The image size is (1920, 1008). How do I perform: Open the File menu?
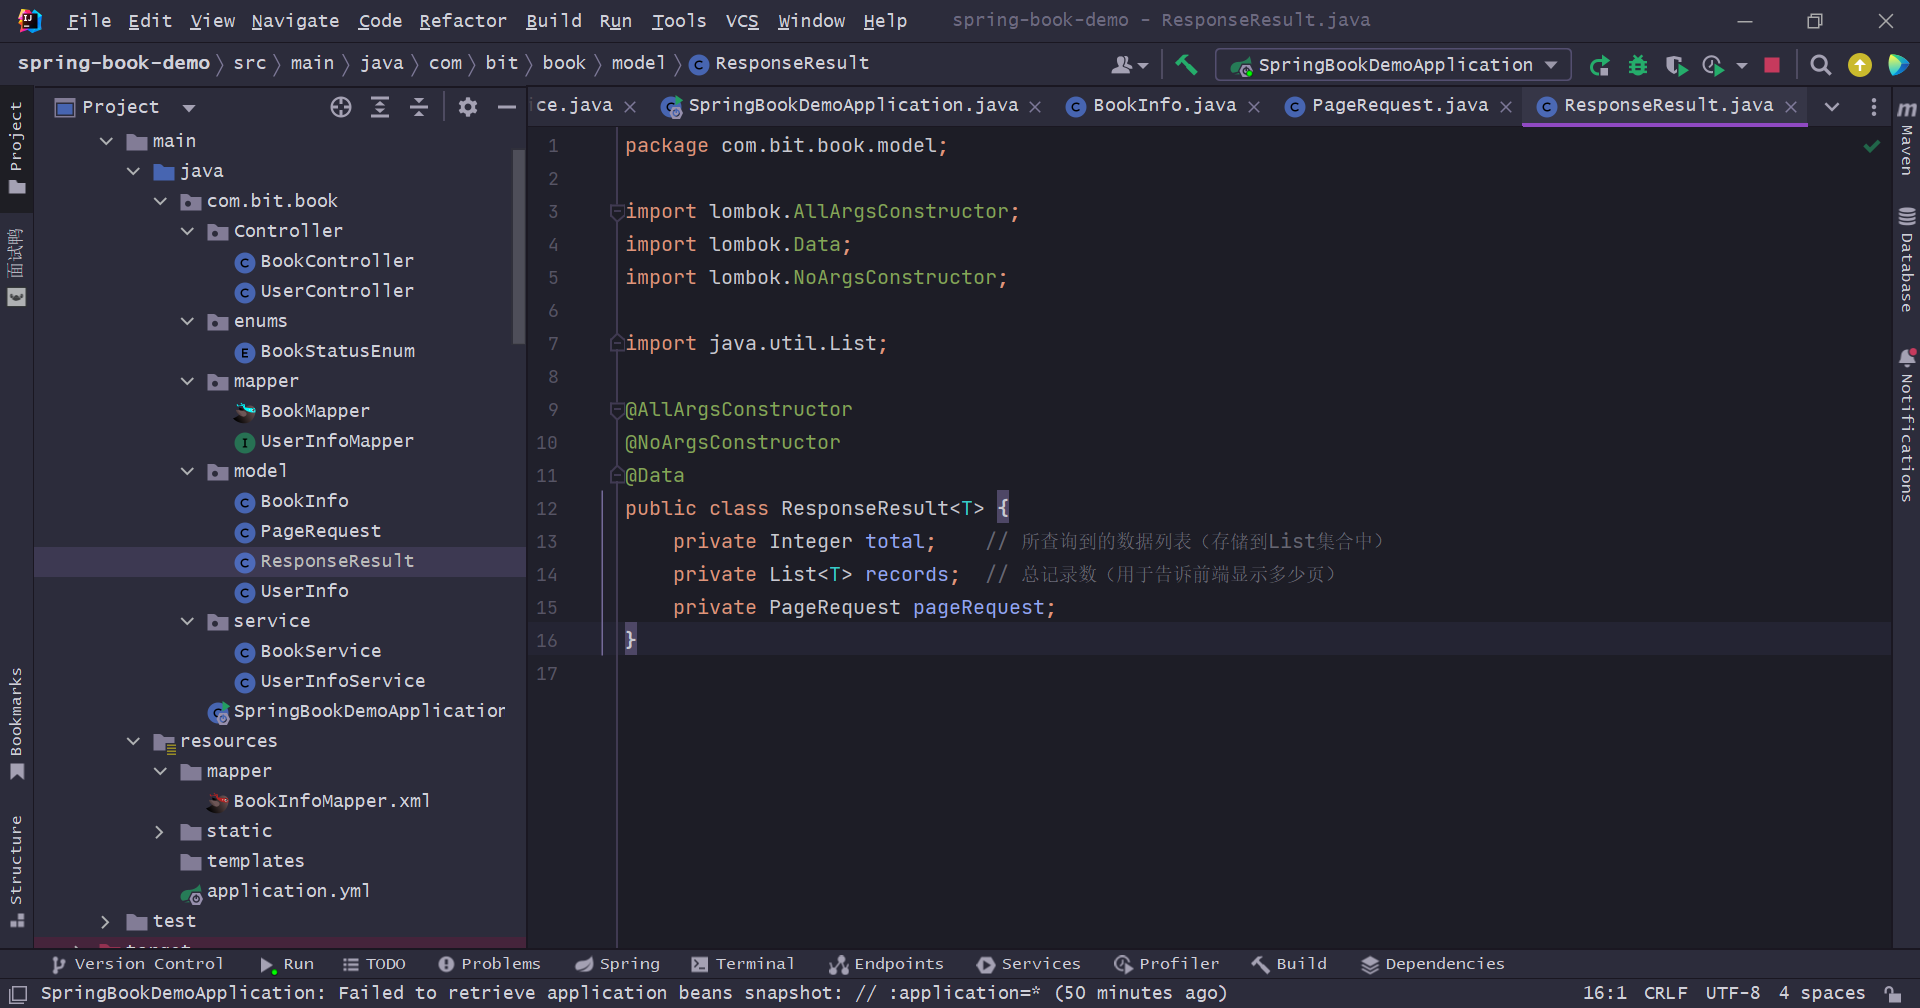pos(89,21)
